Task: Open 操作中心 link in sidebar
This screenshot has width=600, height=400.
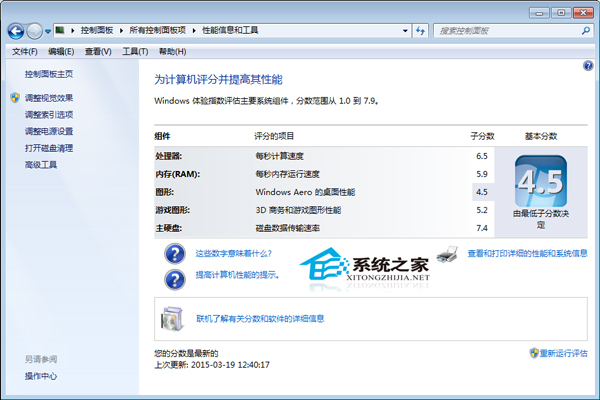Action: pyautogui.click(x=41, y=376)
